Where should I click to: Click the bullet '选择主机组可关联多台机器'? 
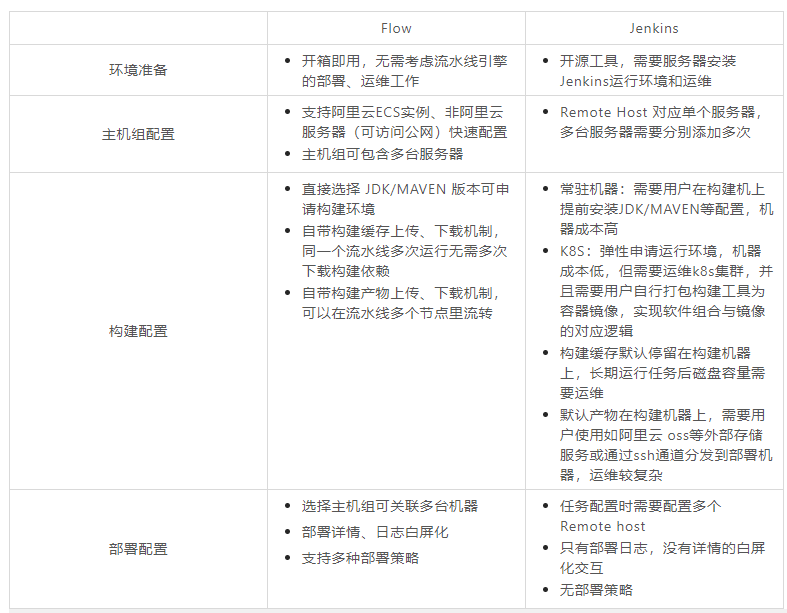tap(389, 506)
